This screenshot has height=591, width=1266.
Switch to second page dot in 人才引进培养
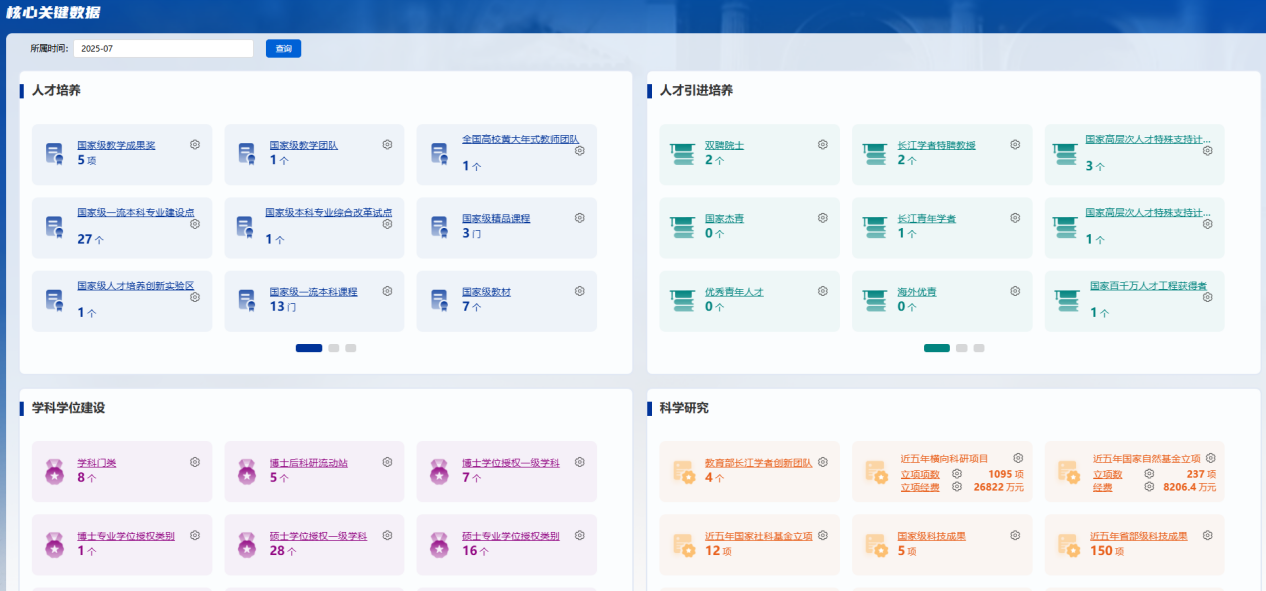961,348
